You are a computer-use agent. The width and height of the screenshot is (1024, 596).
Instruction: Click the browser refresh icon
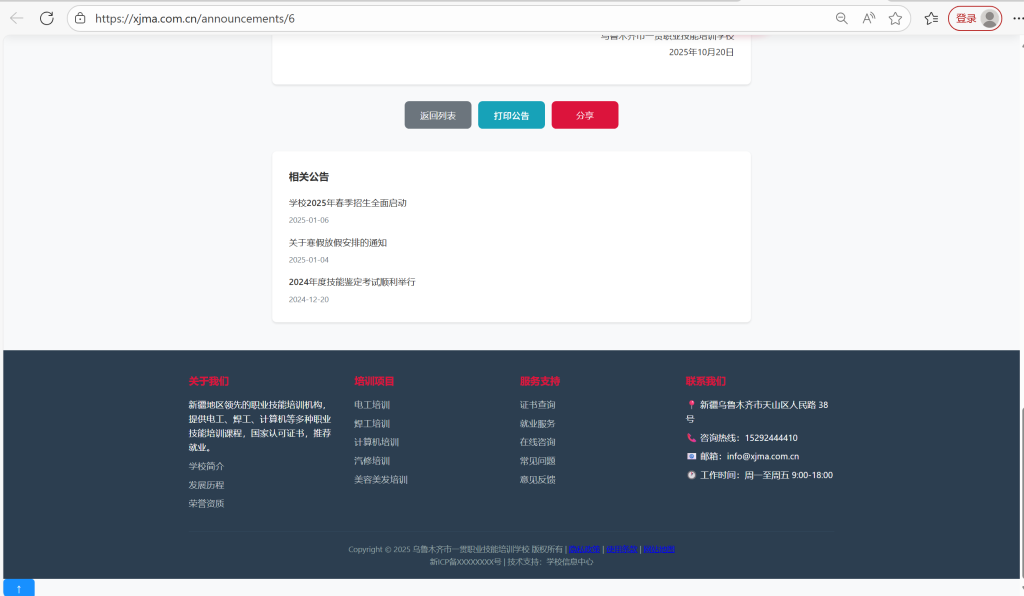coord(46,18)
